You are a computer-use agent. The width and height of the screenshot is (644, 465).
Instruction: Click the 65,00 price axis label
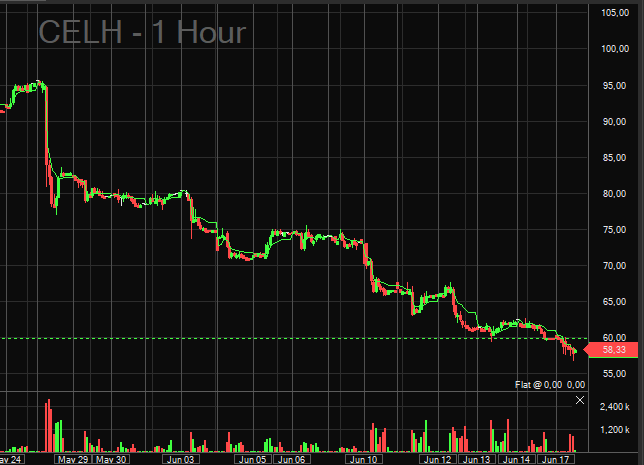[614, 302]
